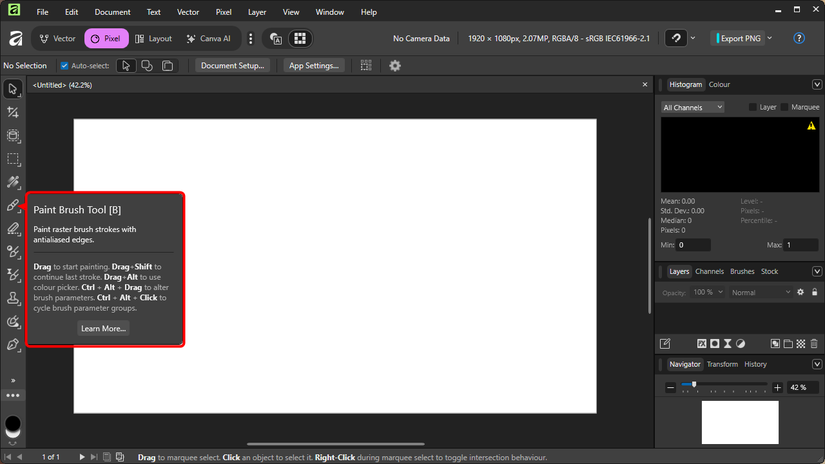Activate the Paint Brush tool

click(x=13, y=205)
